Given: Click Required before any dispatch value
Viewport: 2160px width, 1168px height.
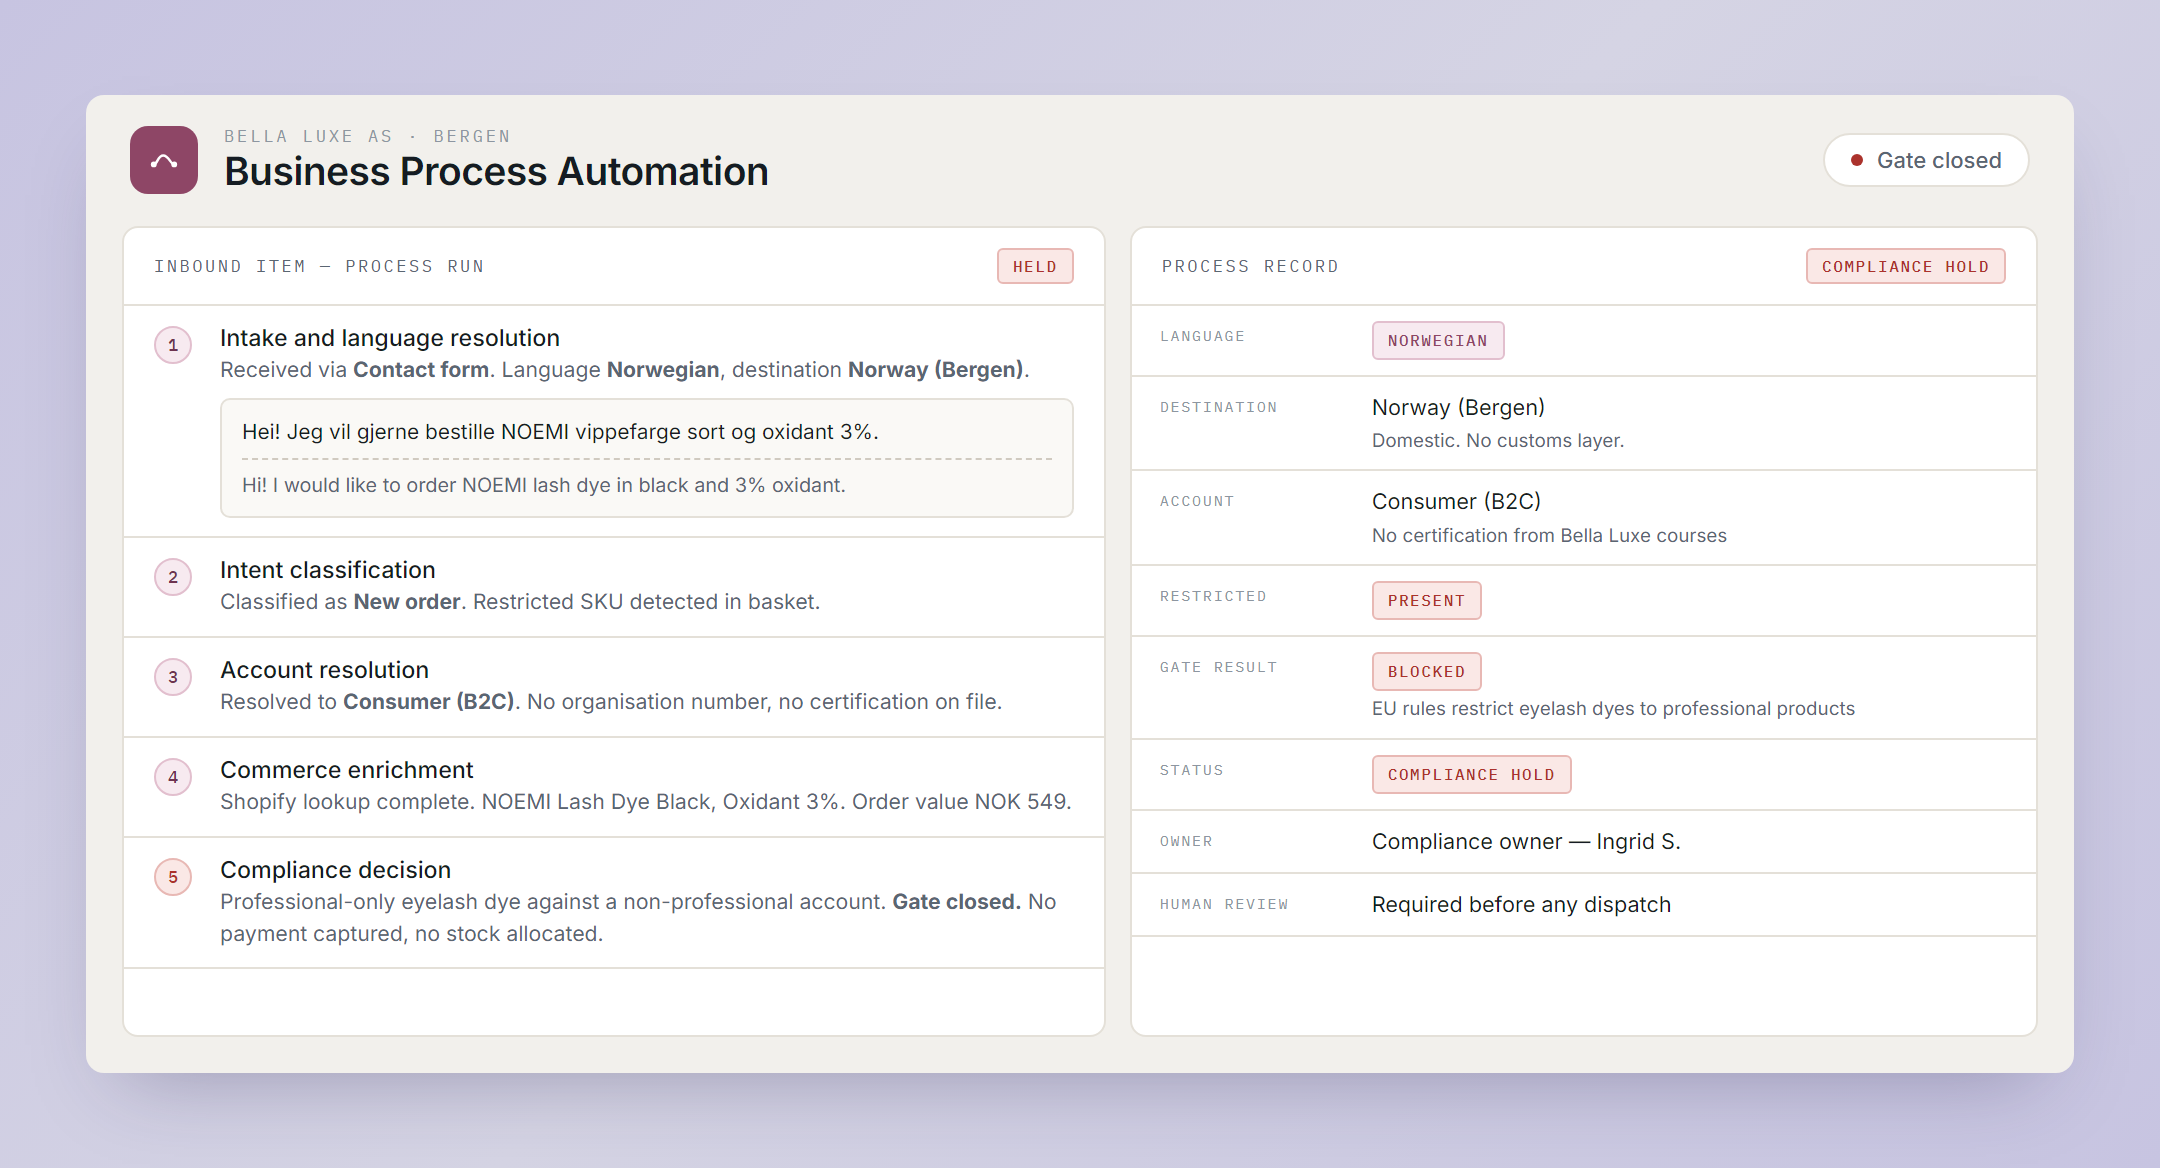Looking at the screenshot, I should [1521, 904].
